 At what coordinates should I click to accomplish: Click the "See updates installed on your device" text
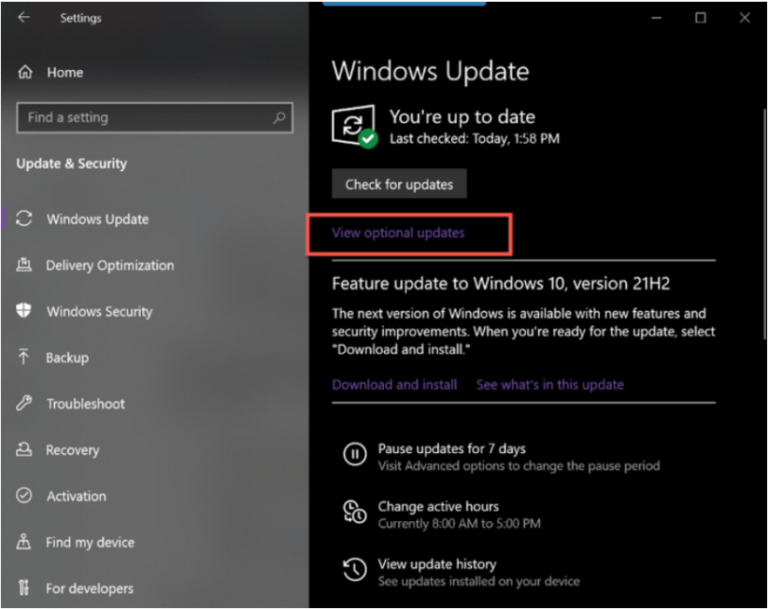[479, 581]
